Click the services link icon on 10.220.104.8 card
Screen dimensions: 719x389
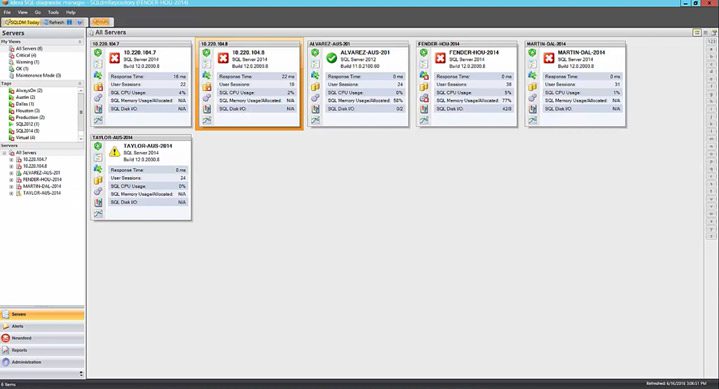coord(207,98)
